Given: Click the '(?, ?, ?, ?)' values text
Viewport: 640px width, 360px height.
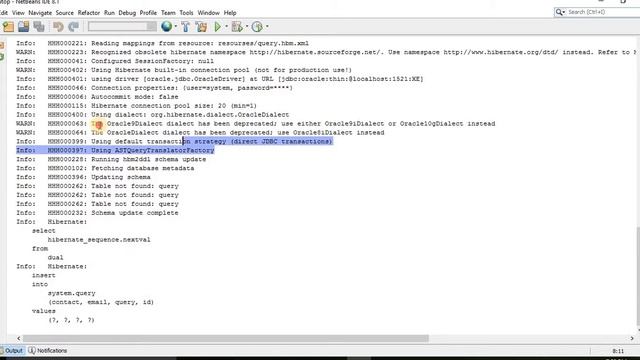Looking at the screenshot, I should [x=71, y=320].
